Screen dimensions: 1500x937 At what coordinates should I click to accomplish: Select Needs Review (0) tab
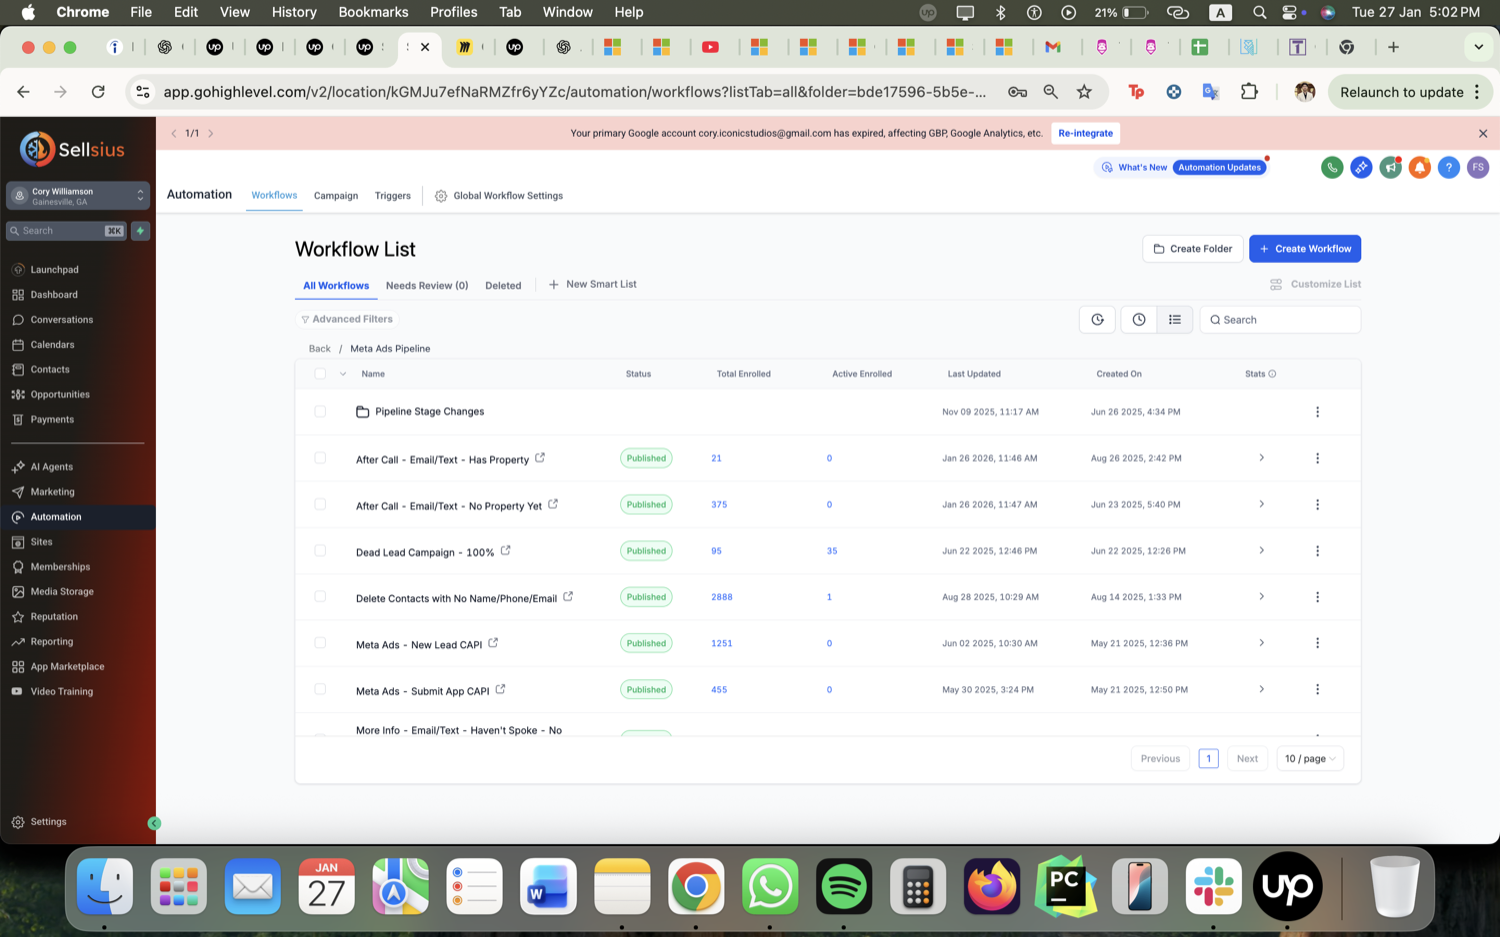(x=427, y=285)
